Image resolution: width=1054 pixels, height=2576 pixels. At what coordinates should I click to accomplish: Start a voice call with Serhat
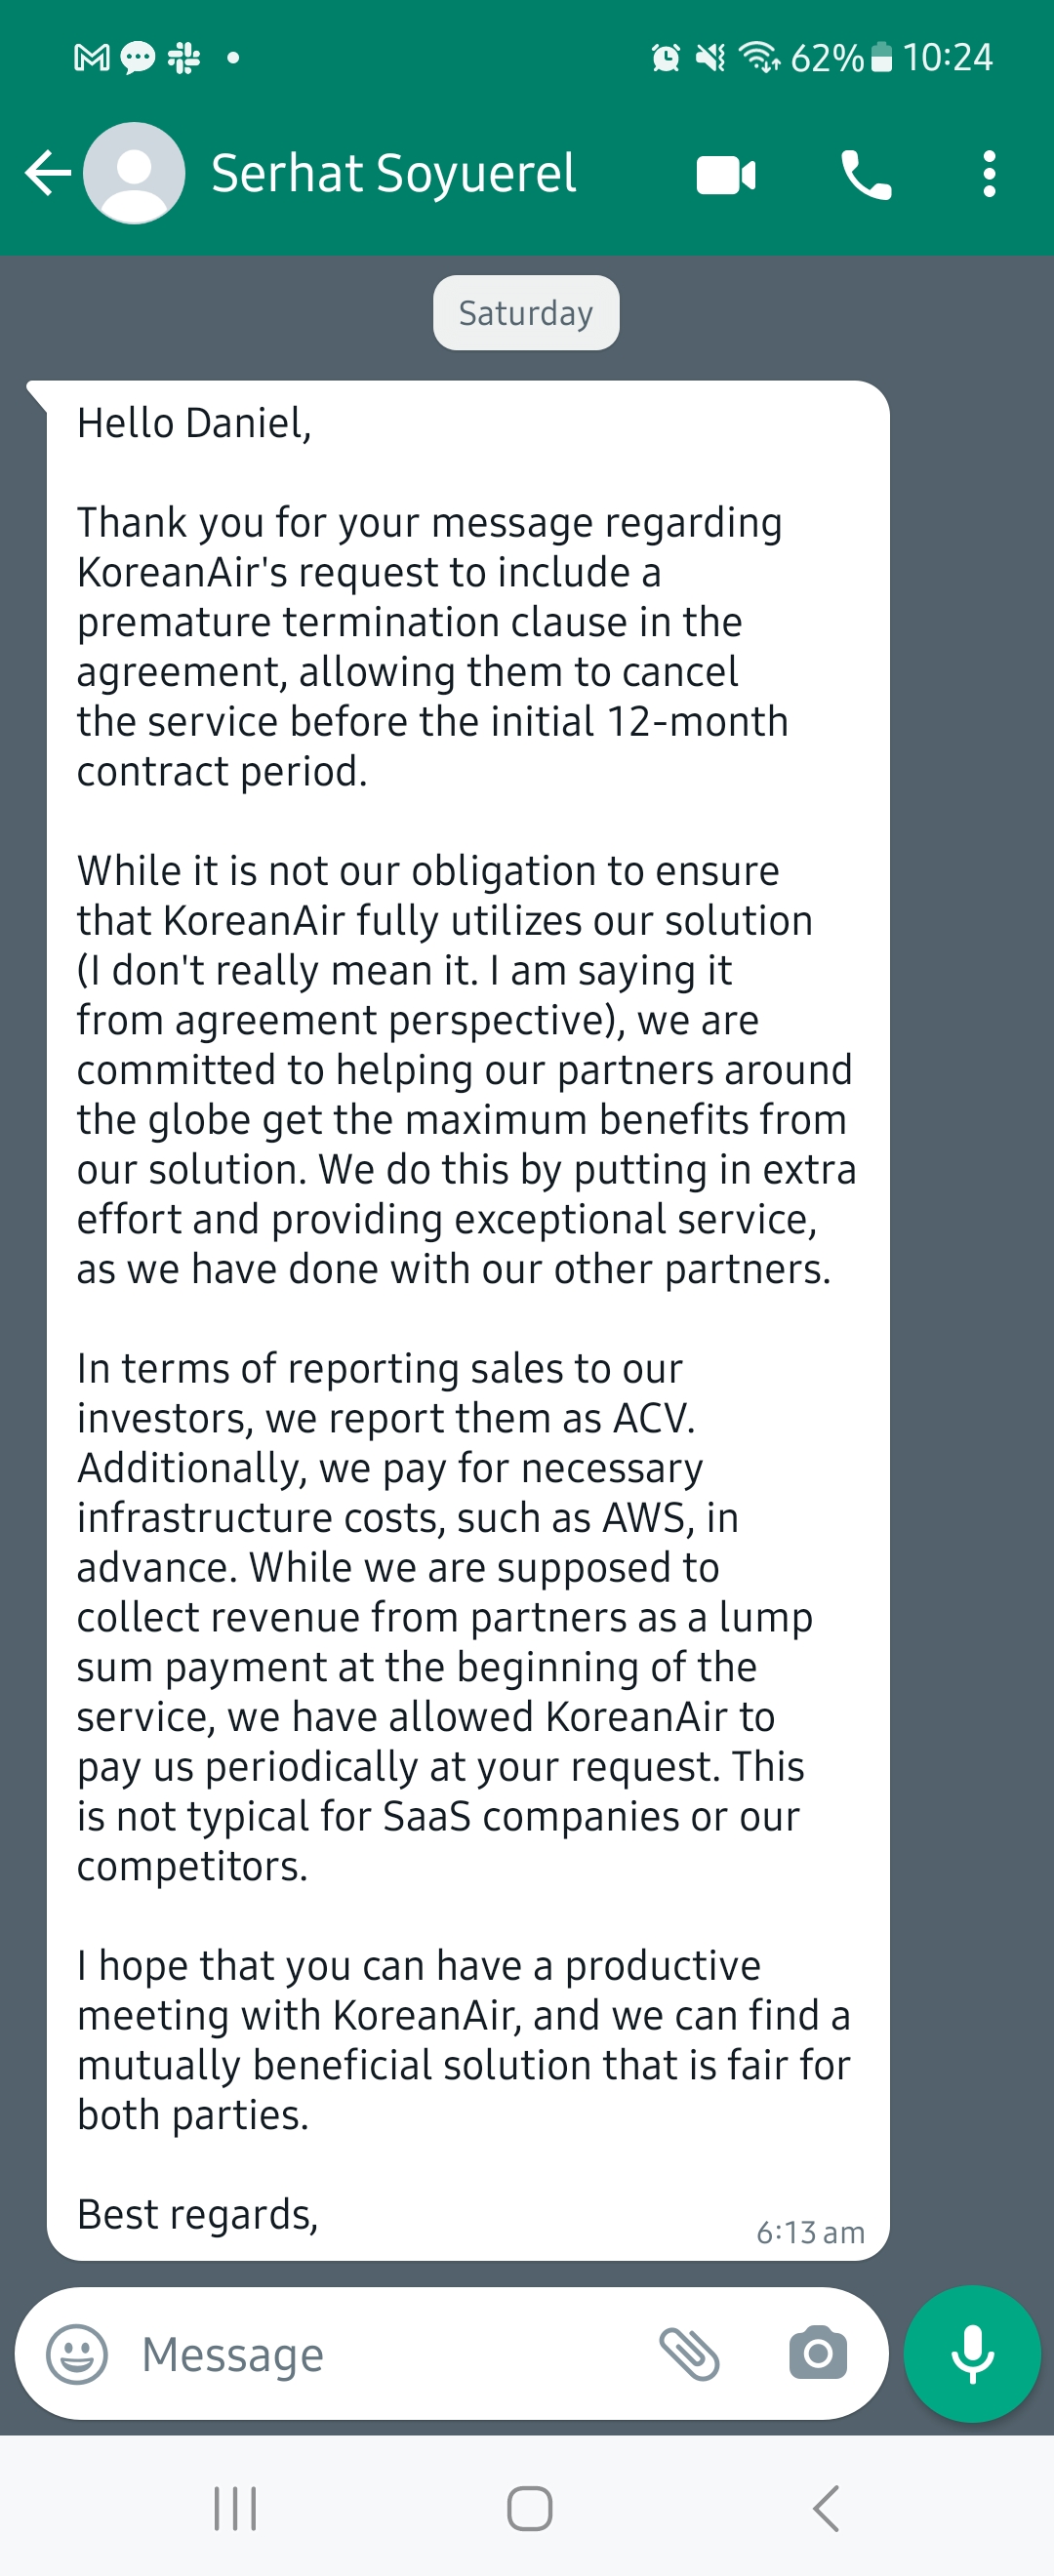click(865, 176)
